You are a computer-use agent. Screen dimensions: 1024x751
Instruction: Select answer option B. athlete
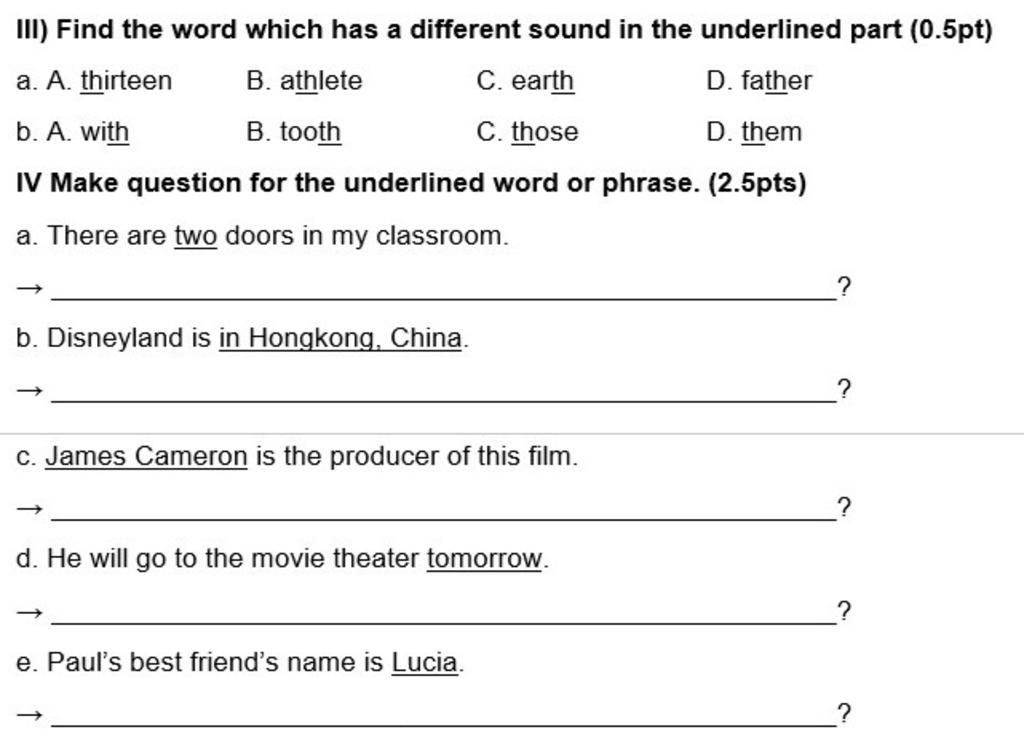[304, 81]
